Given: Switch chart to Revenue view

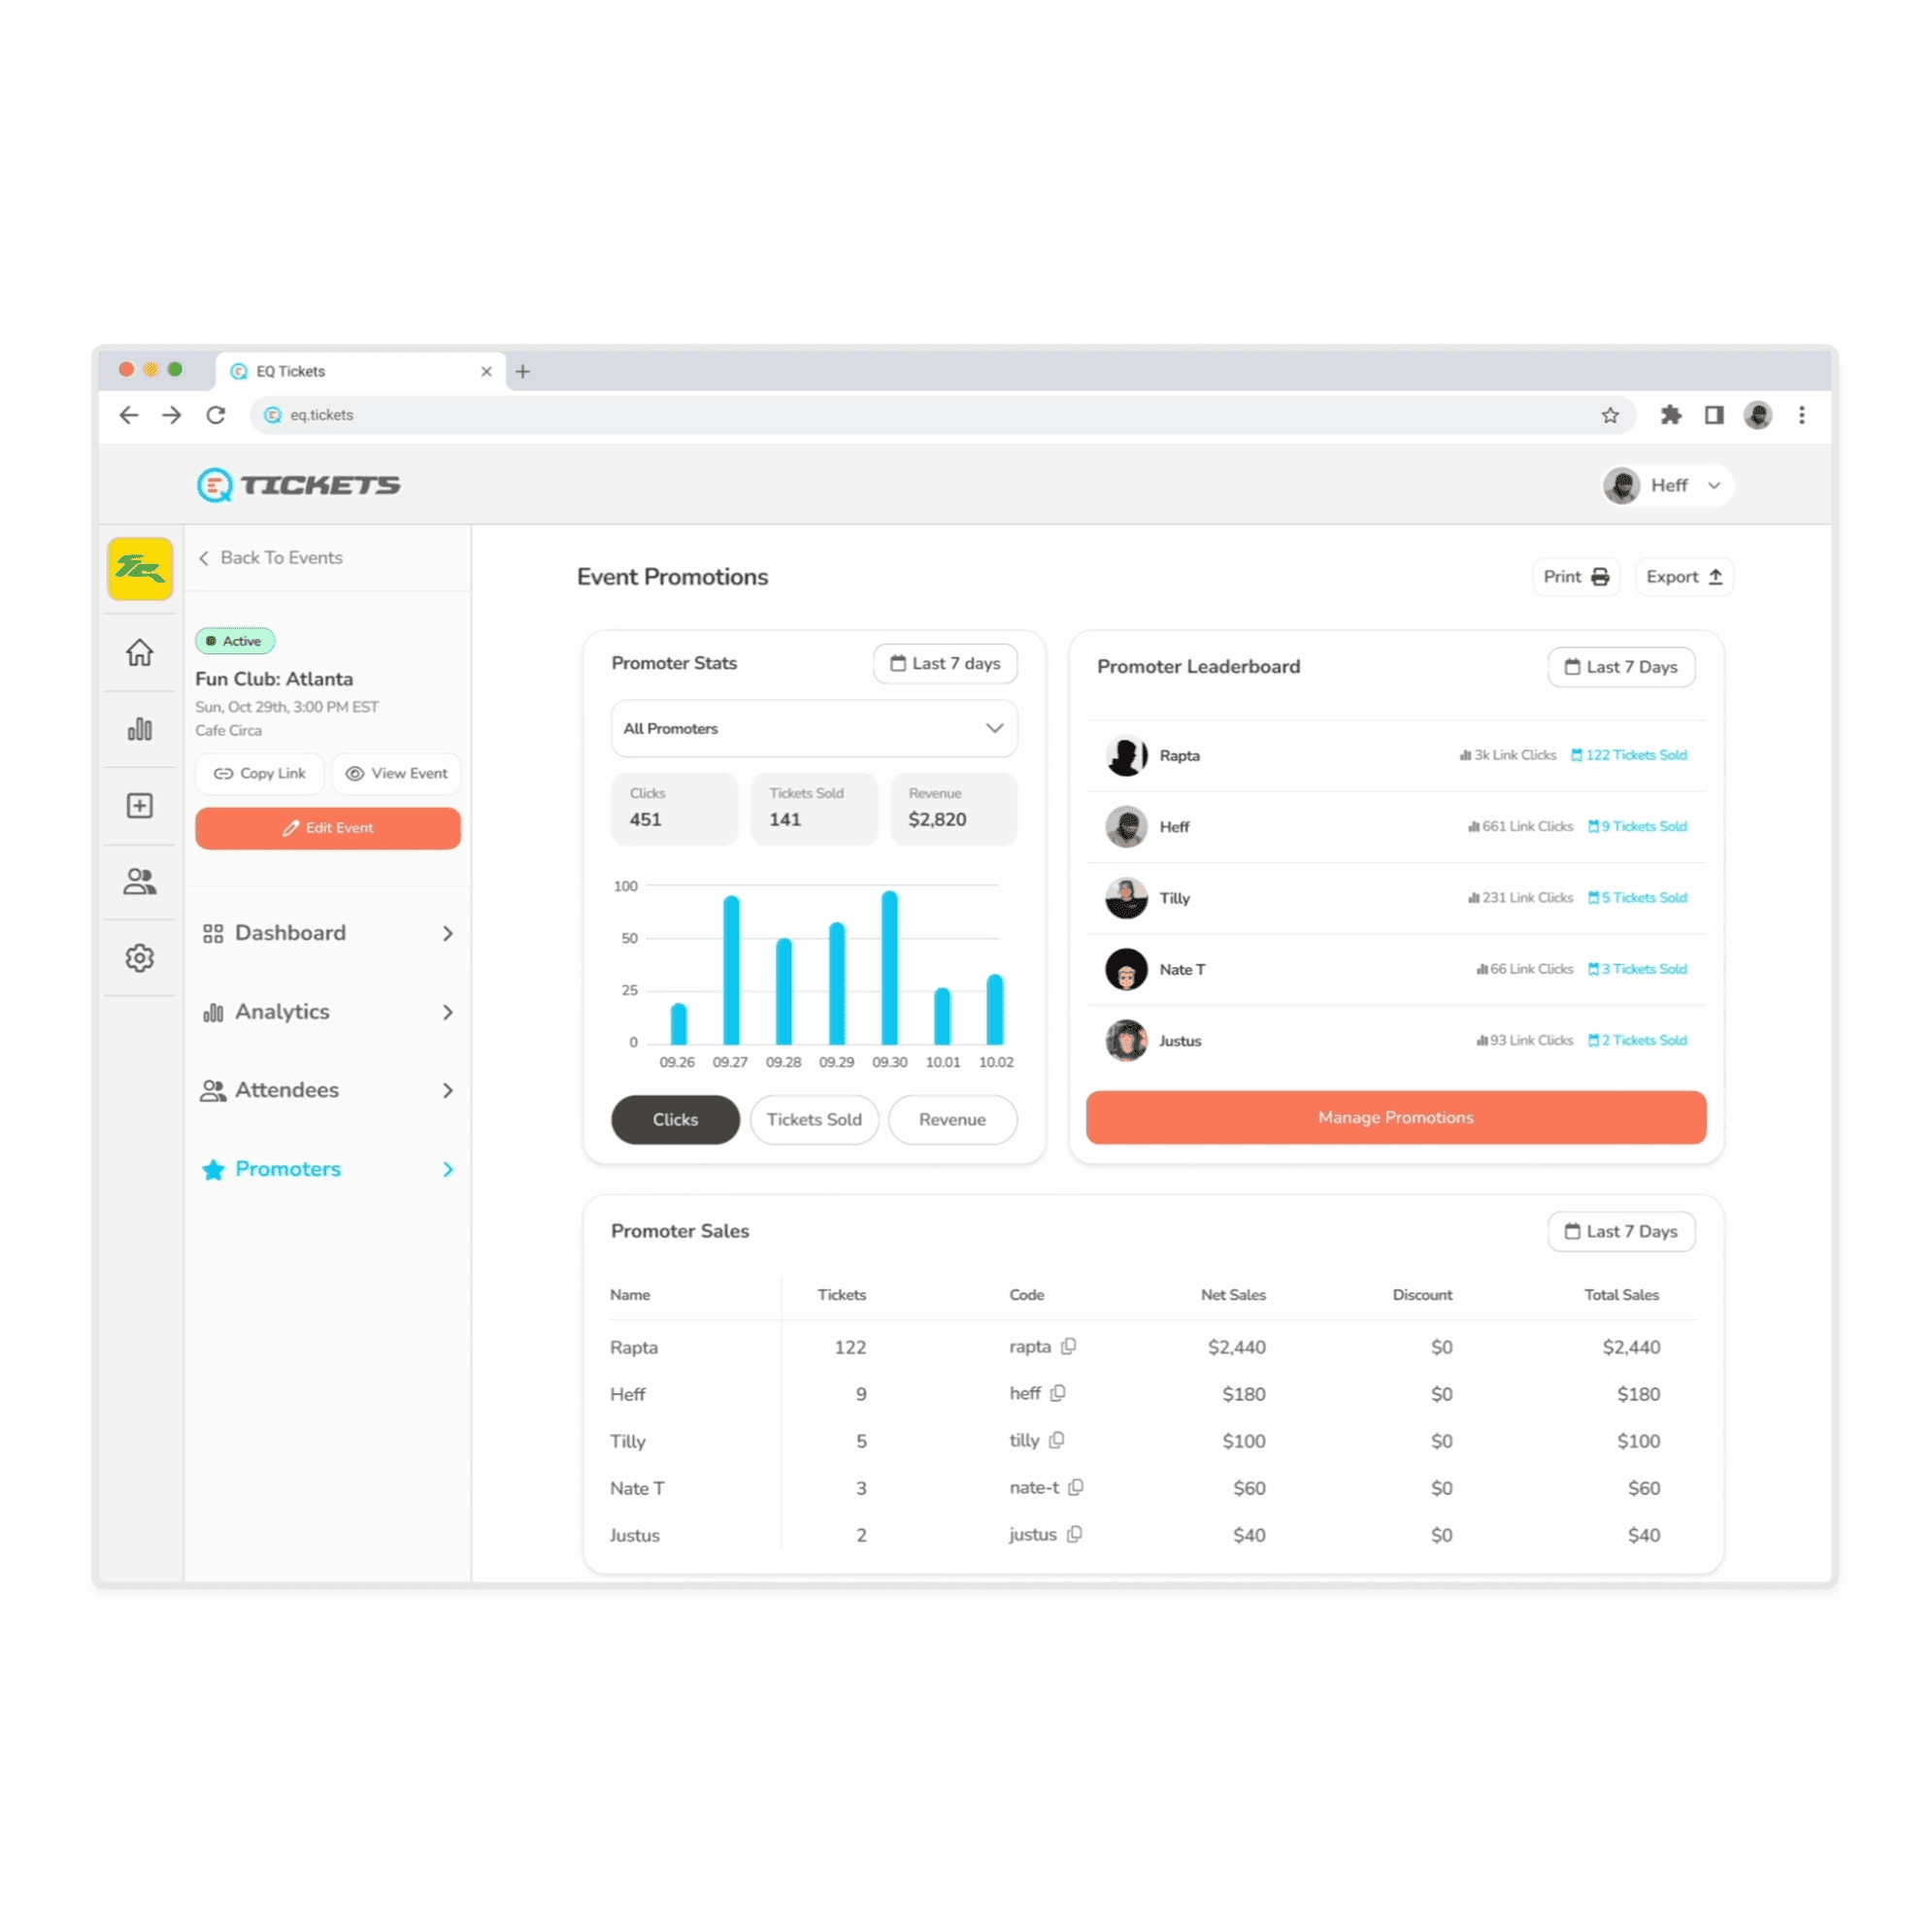Looking at the screenshot, I should click(952, 1120).
